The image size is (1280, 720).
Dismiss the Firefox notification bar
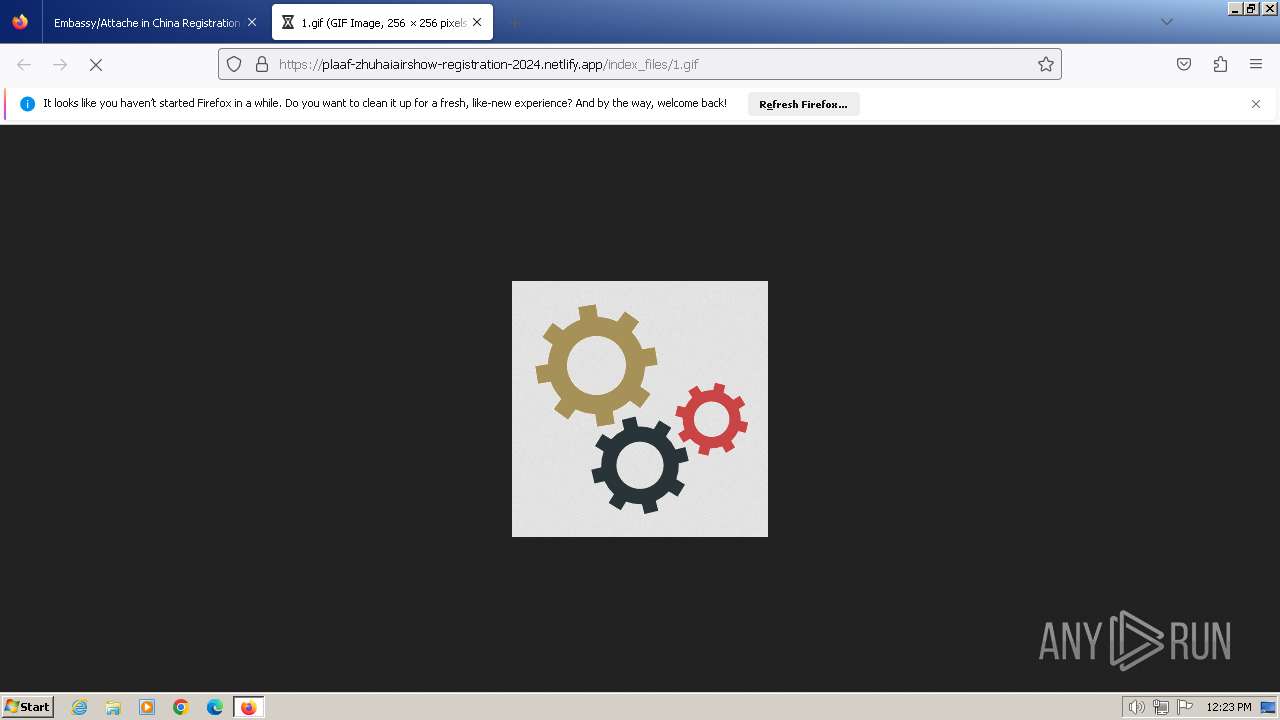(x=1256, y=104)
